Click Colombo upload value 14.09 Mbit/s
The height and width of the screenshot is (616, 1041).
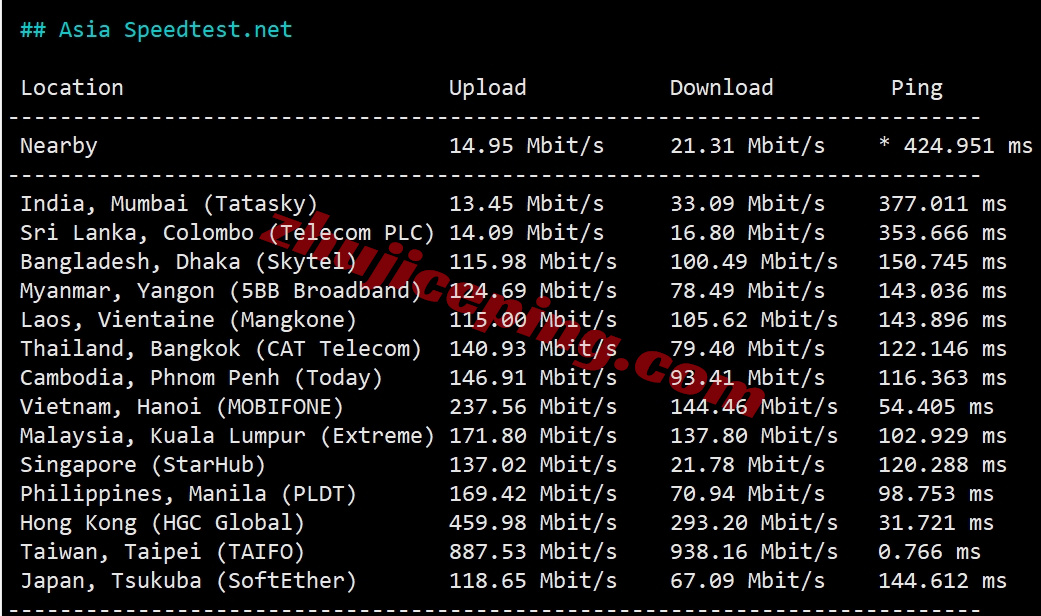click(526, 233)
